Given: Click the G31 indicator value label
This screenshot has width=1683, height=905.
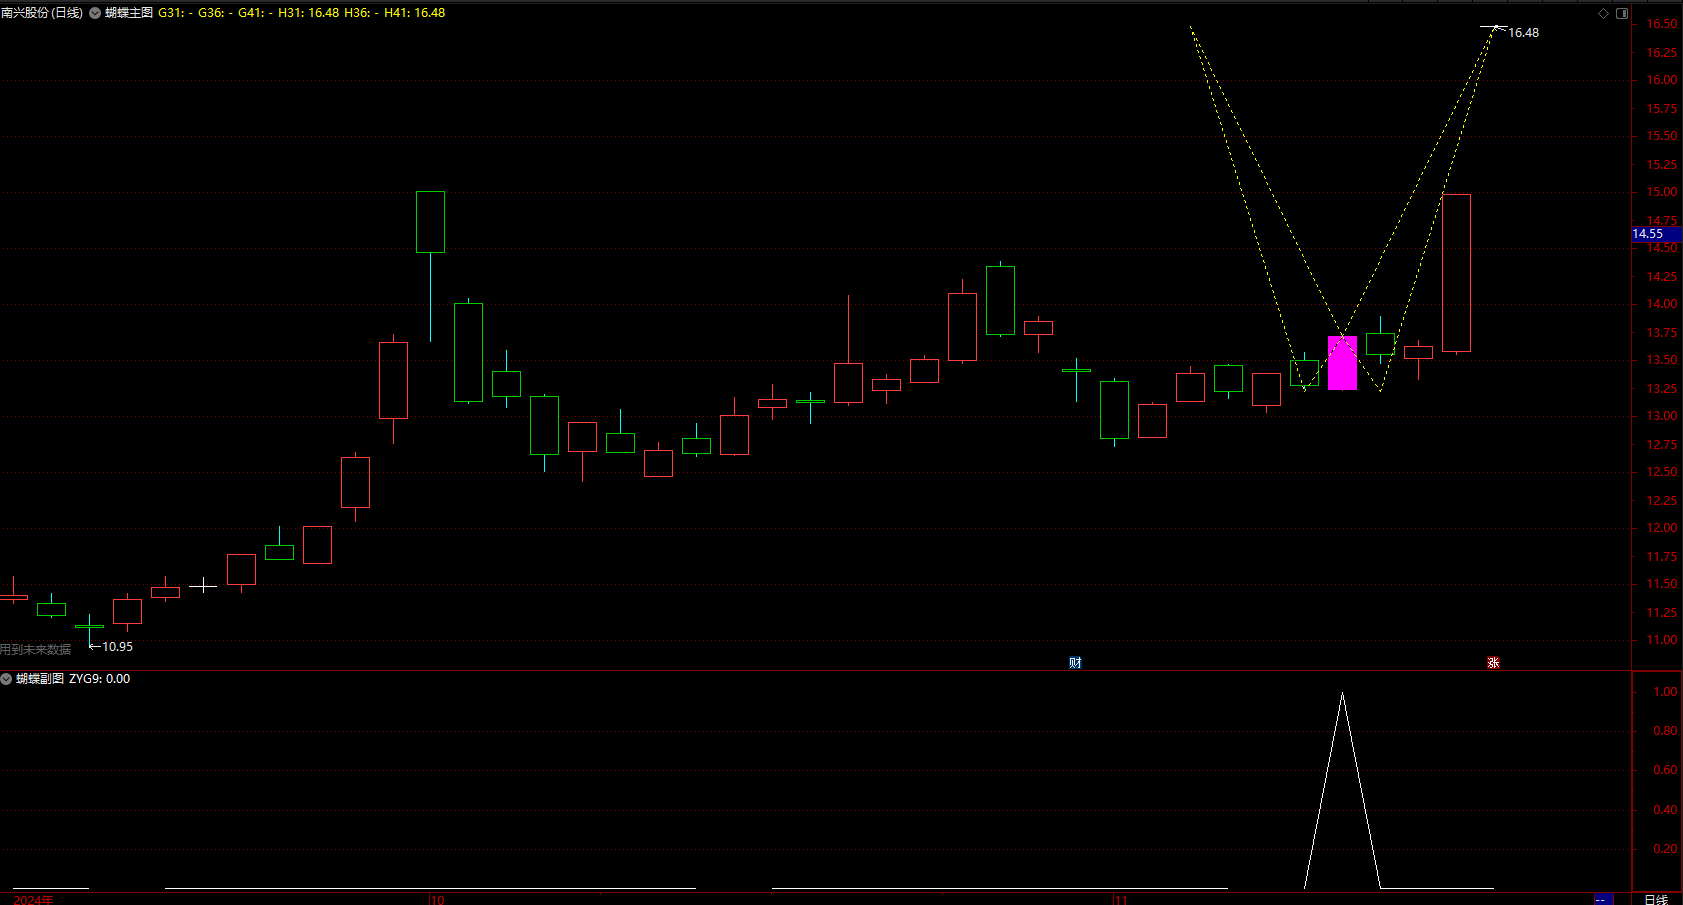Looking at the screenshot, I should point(176,13).
